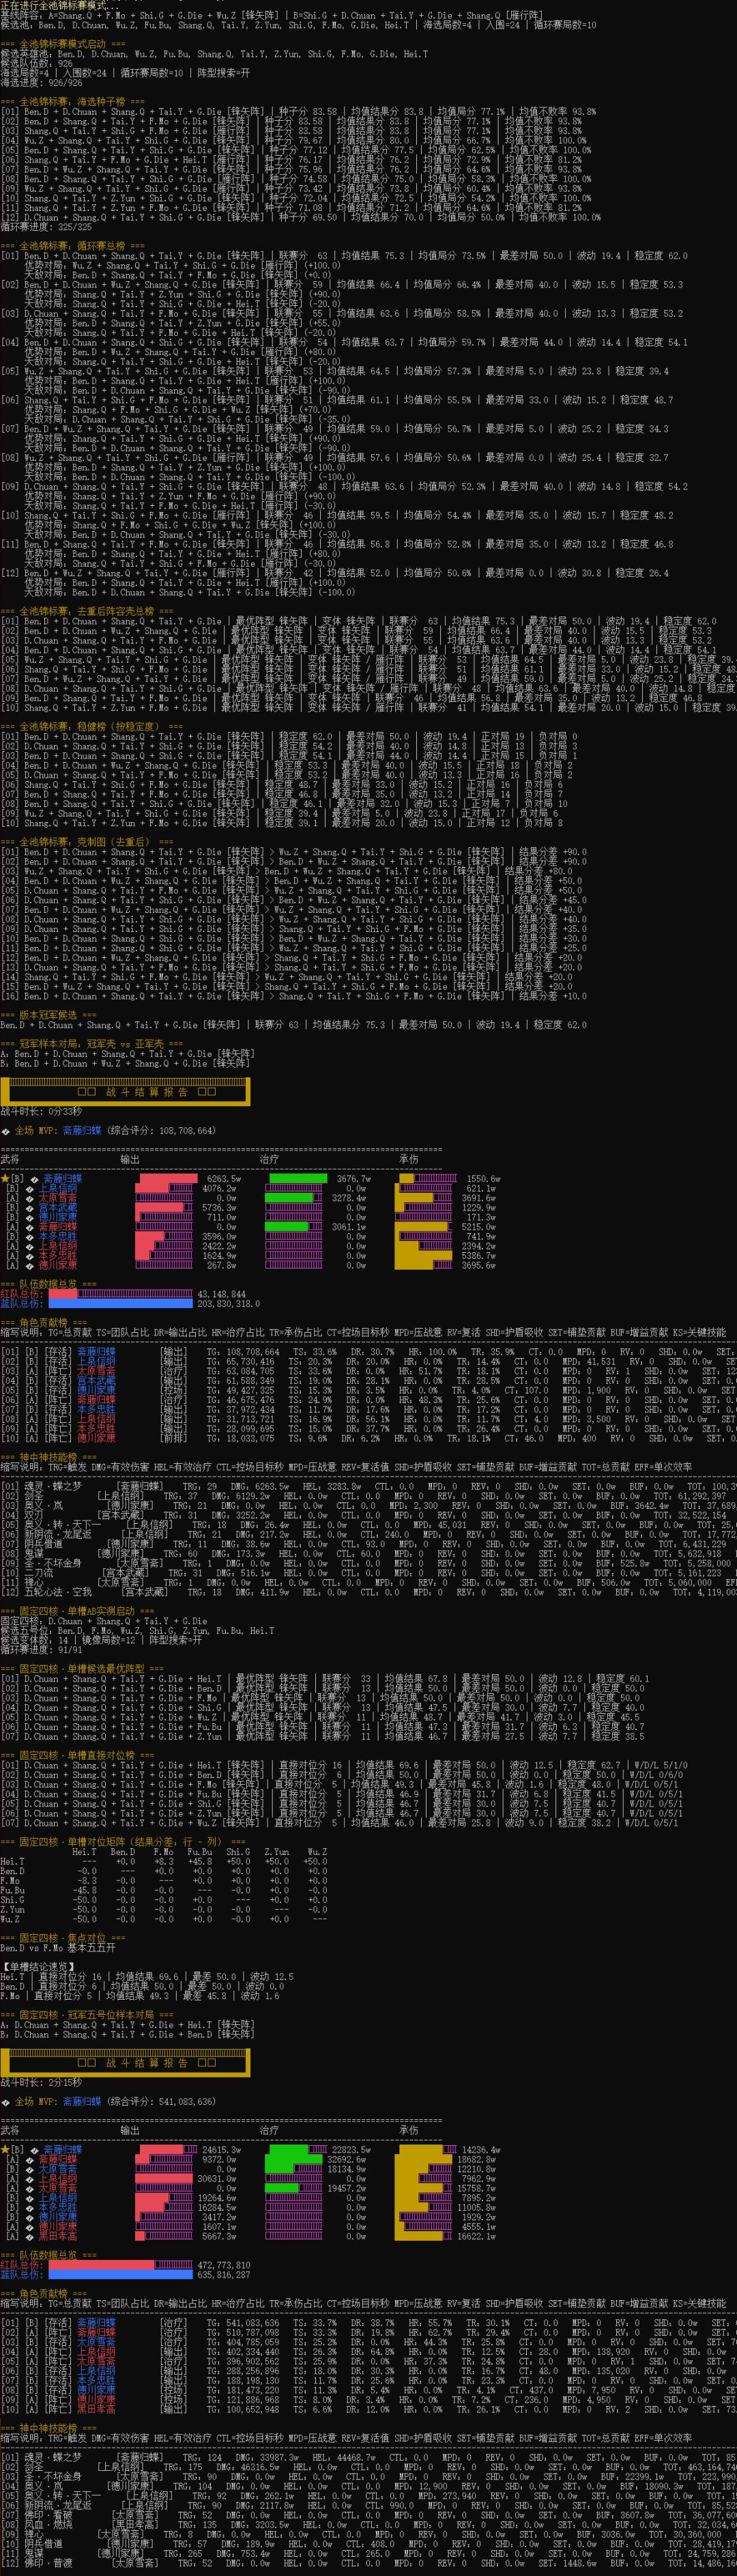737x2576 pixels.
Task: Click the header '全池锦标赛: 循环赛总榜'
Action: click(x=72, y=246)
